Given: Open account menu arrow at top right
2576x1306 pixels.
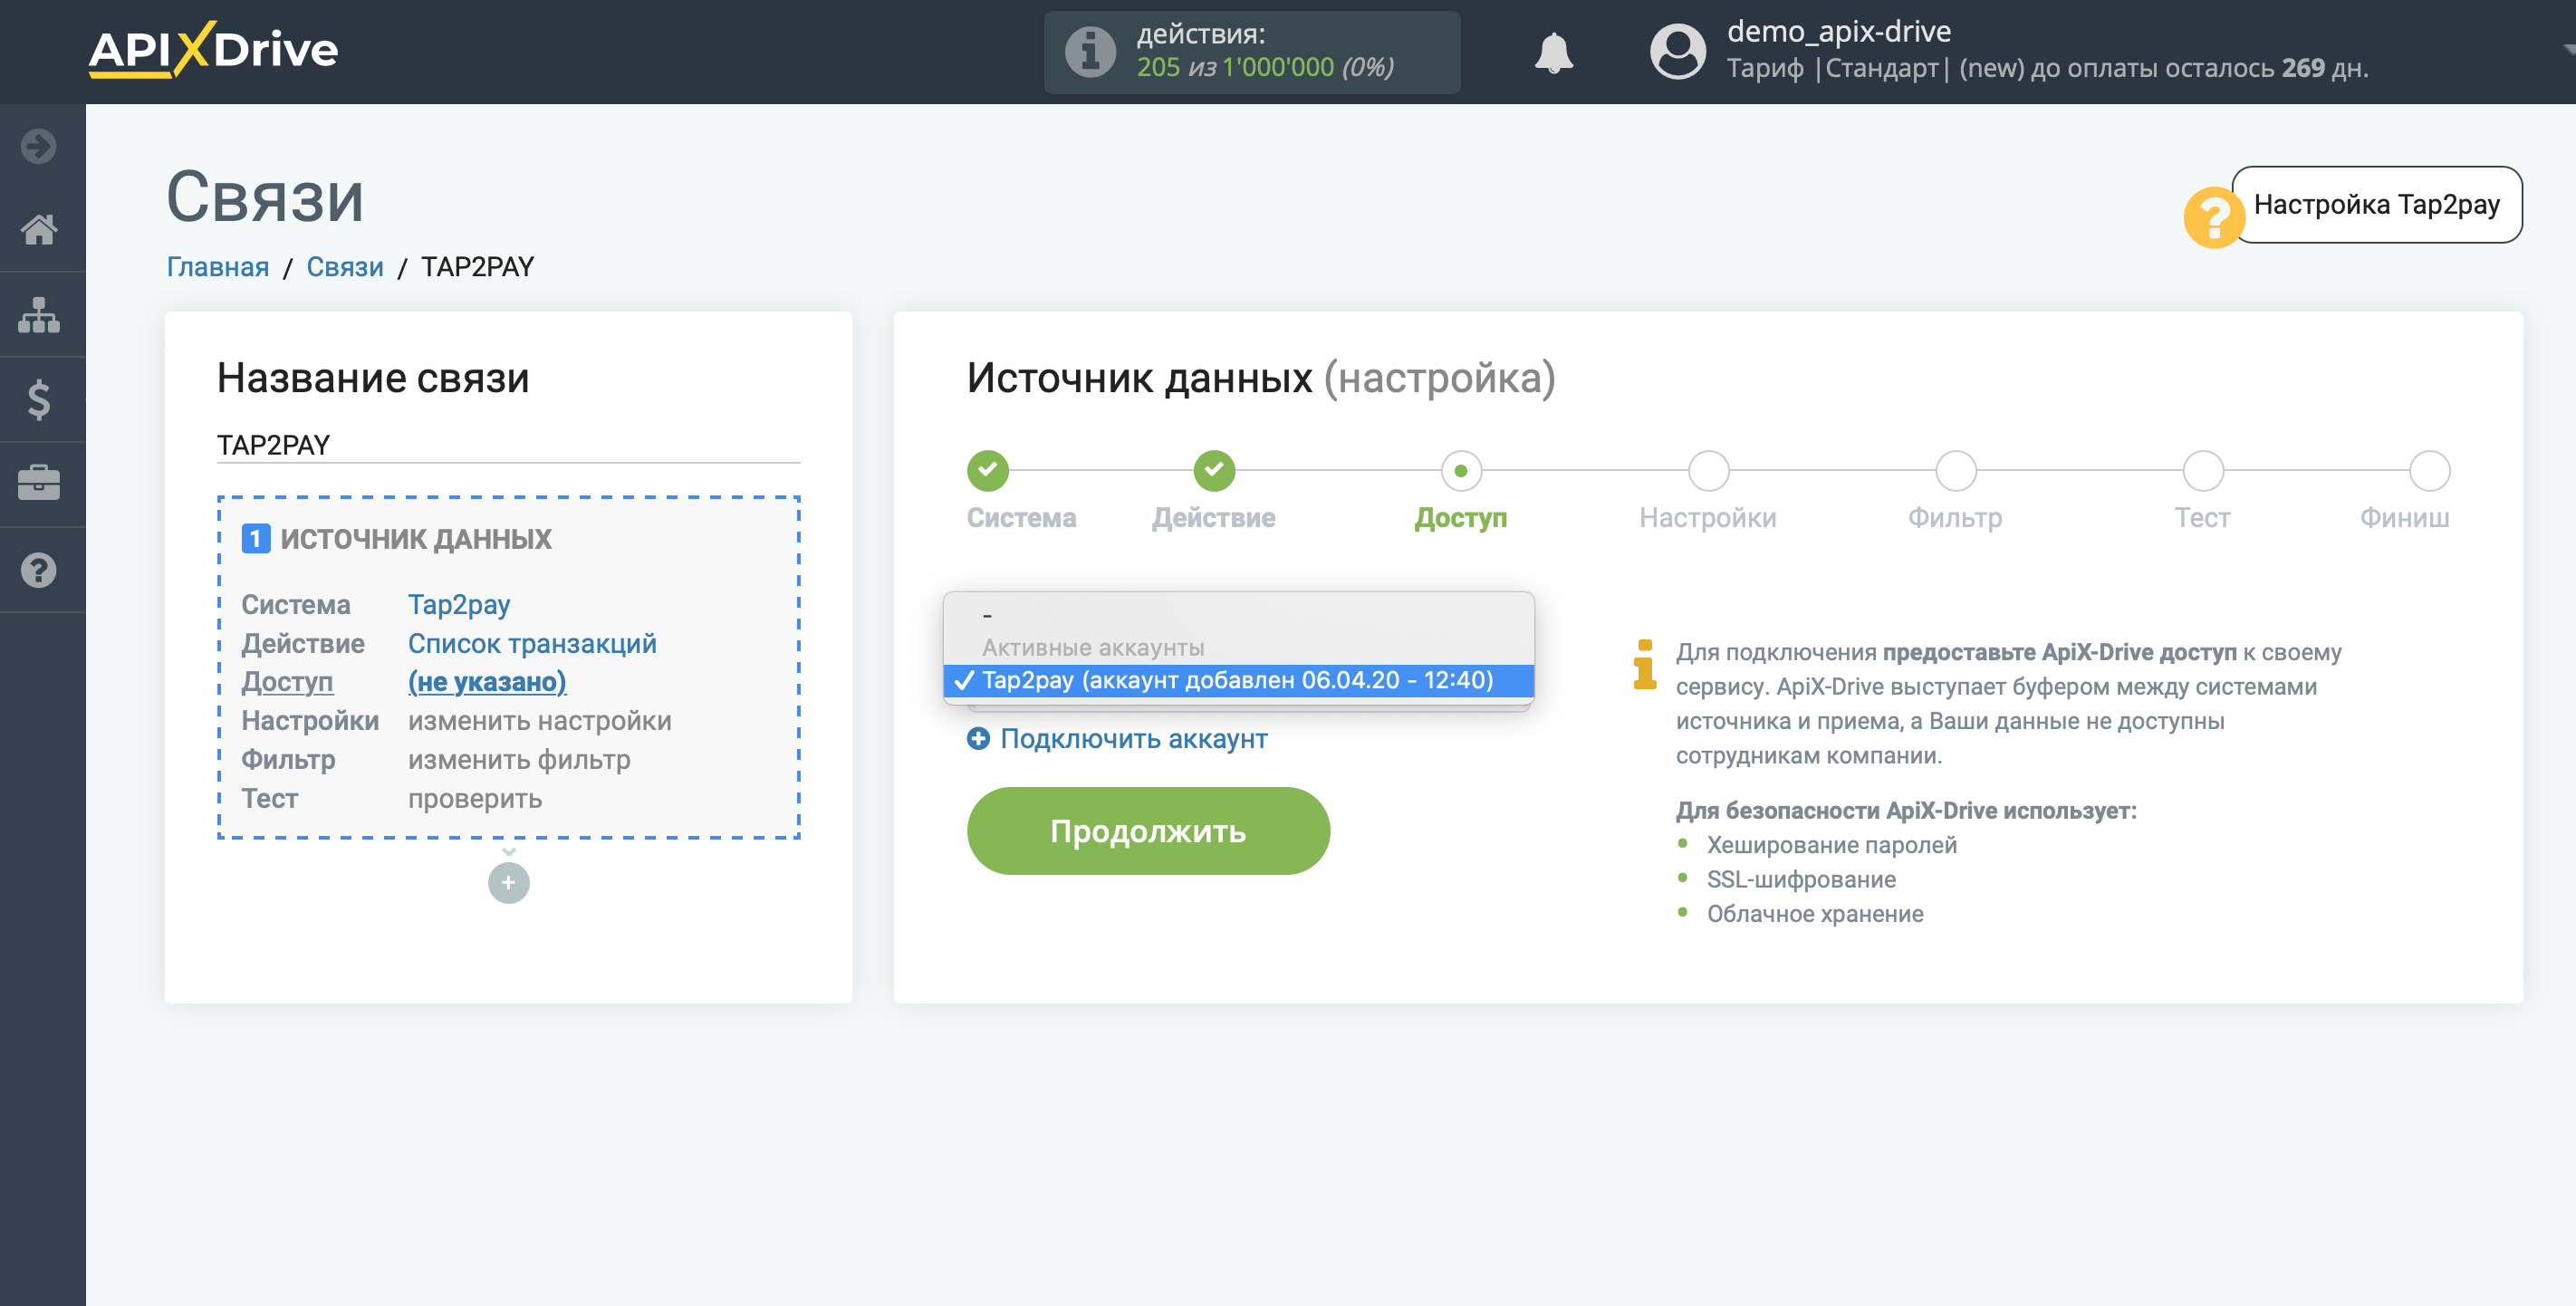Looking at the screenshot, I should coord(2568,48).
